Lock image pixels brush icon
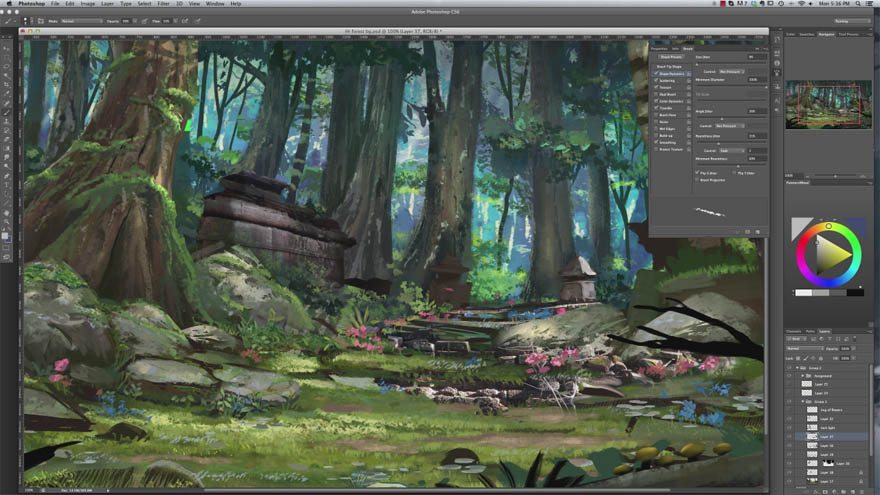Viewport: 880px width, 495px height. click(x=805, y=359)
